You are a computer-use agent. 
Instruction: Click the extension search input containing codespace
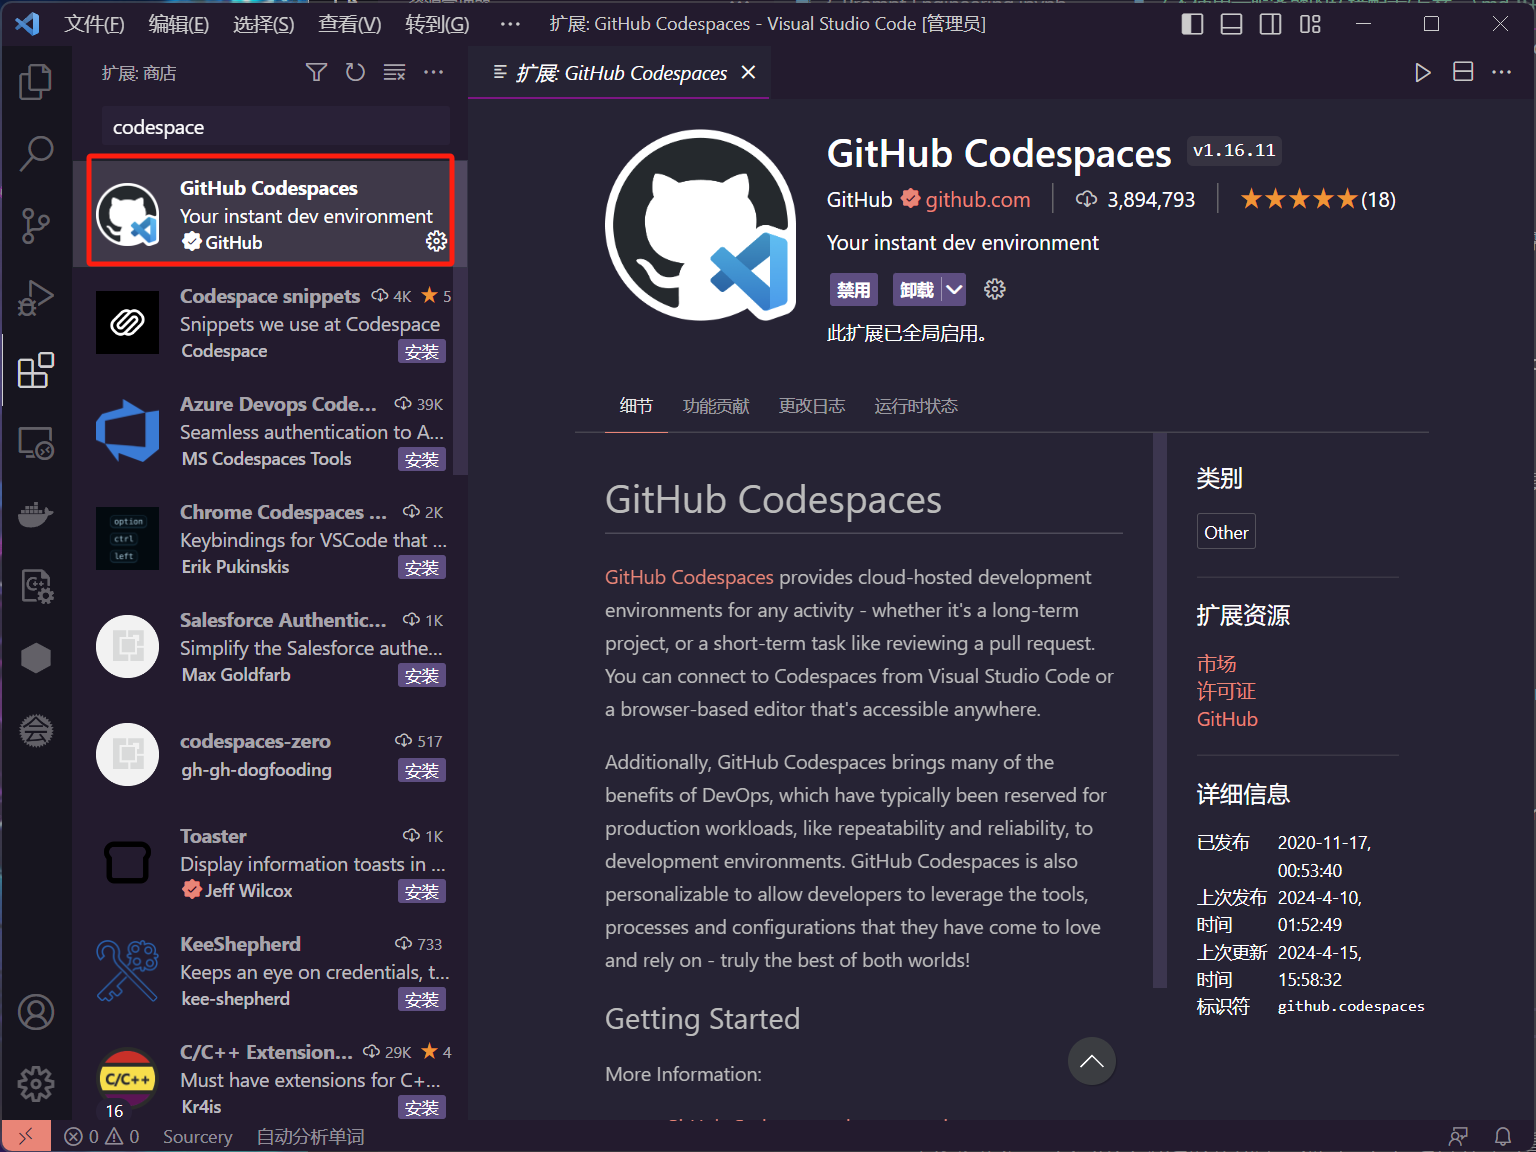point(274,126)
